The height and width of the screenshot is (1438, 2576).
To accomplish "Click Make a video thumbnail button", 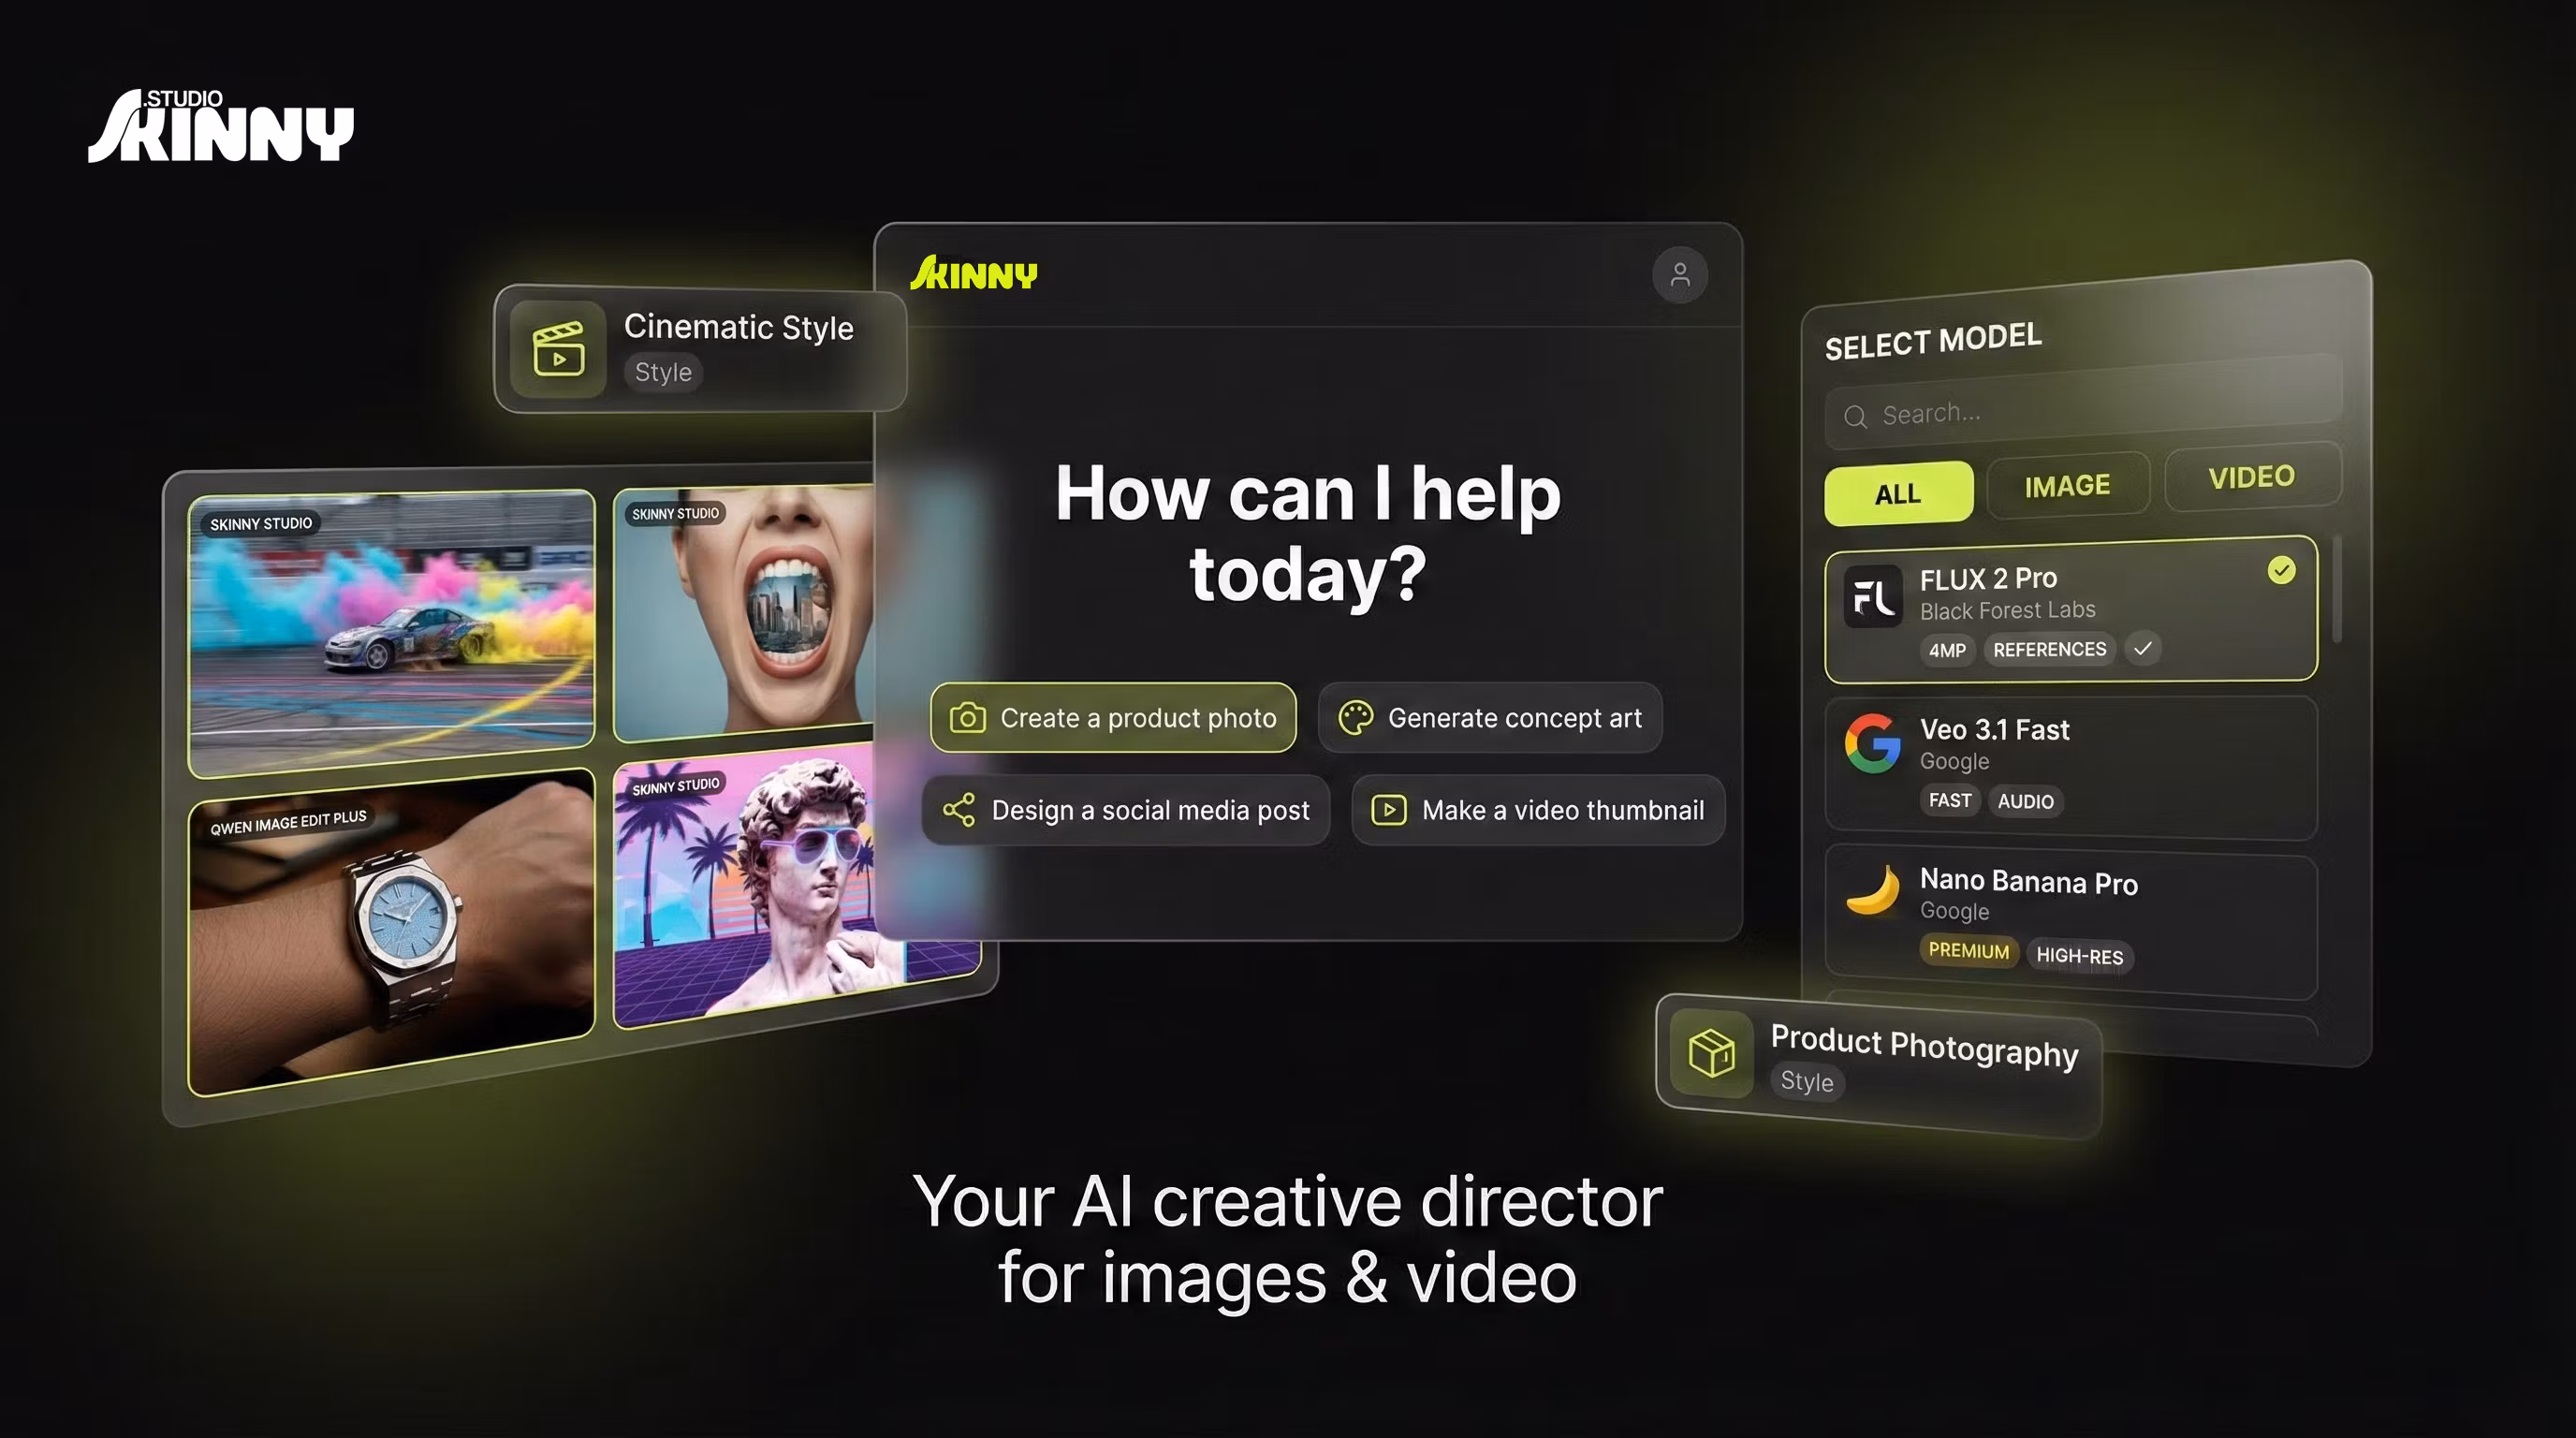I will [1538, 810].
